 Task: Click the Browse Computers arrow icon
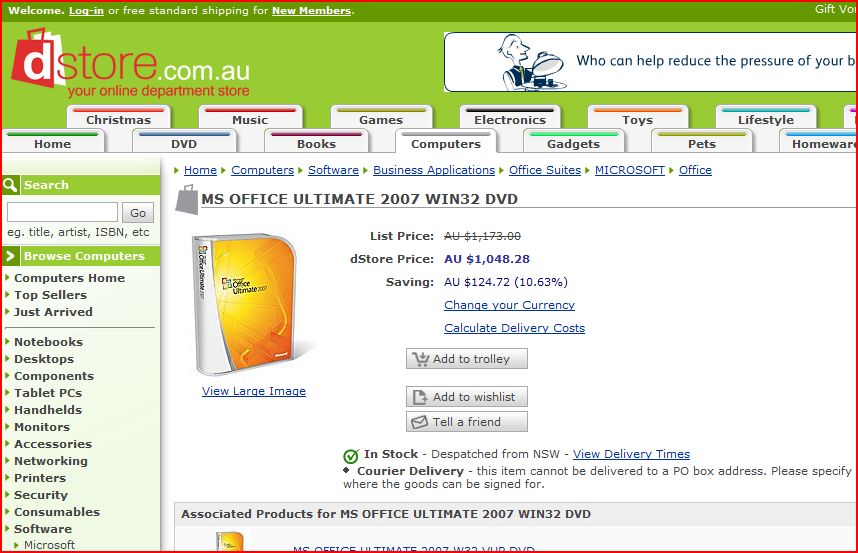point(10,256)
